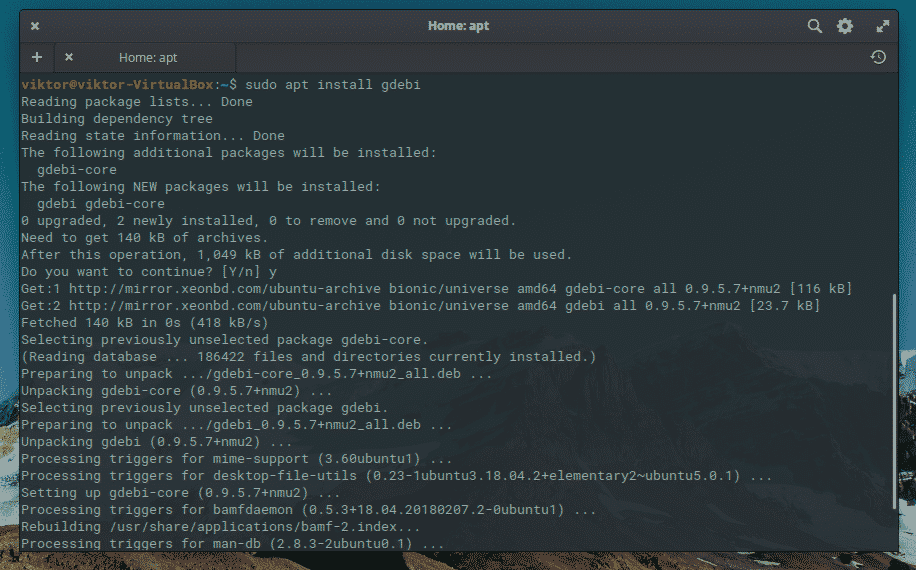
Task: Click the empty tab bar area beside tab
Action: (x=549, y=57)
